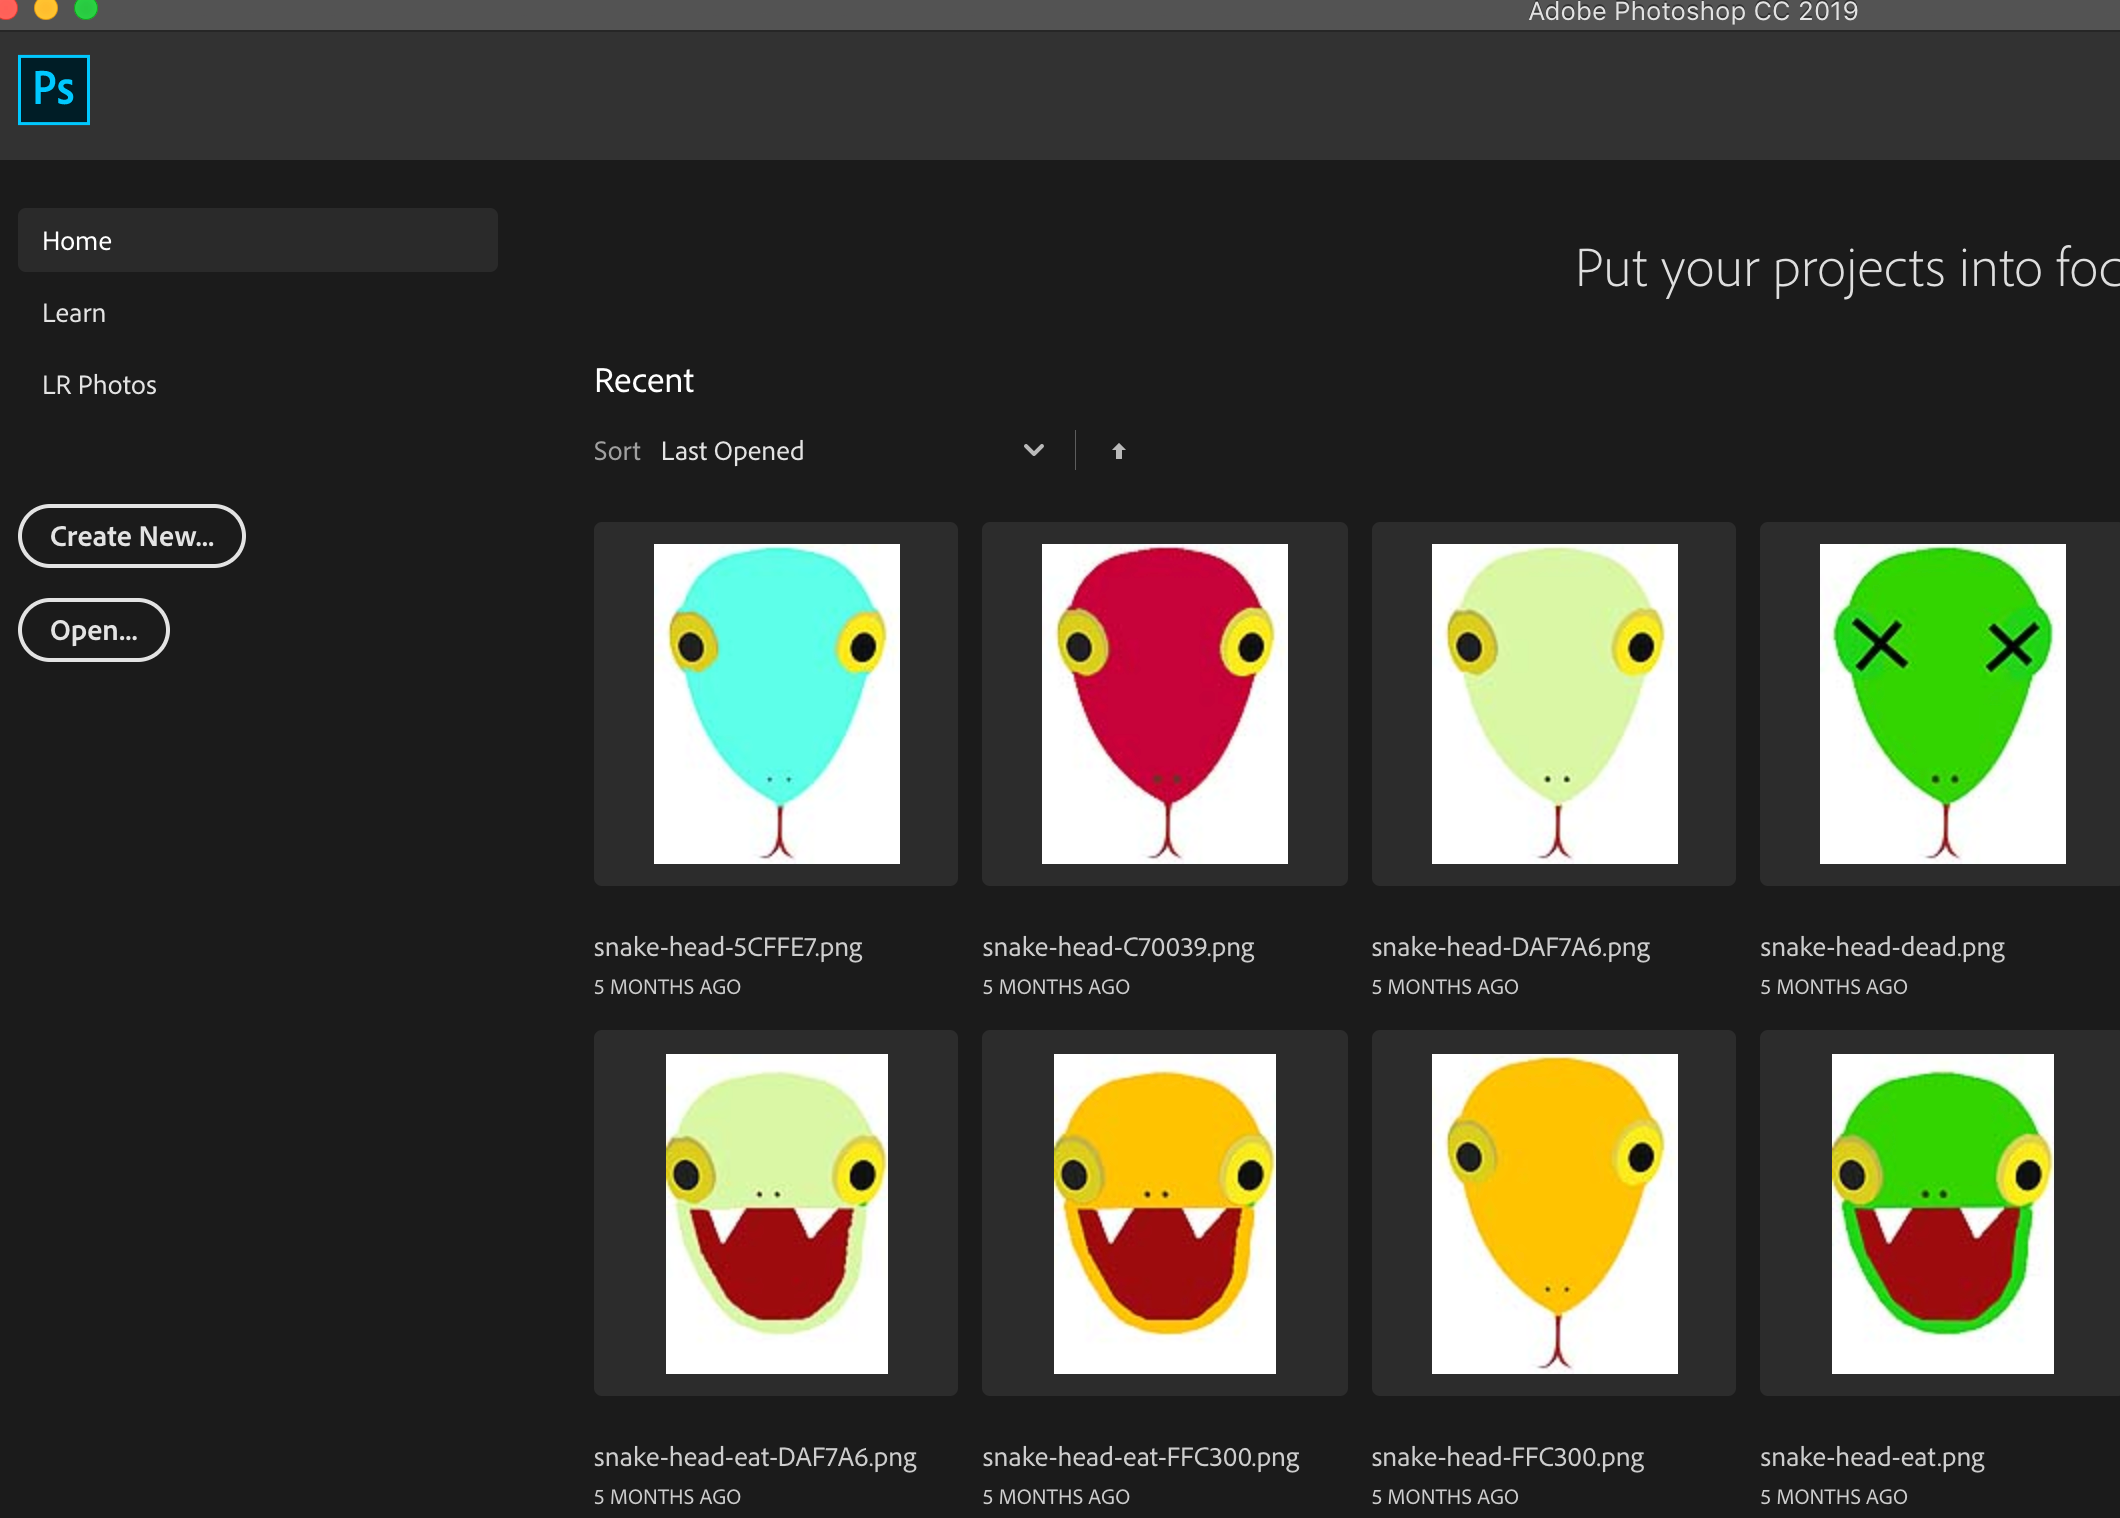Image resolution: width=2120 pixels, height=1518 pixels.
Task: Click the Sort label
Action: point(617,451)
